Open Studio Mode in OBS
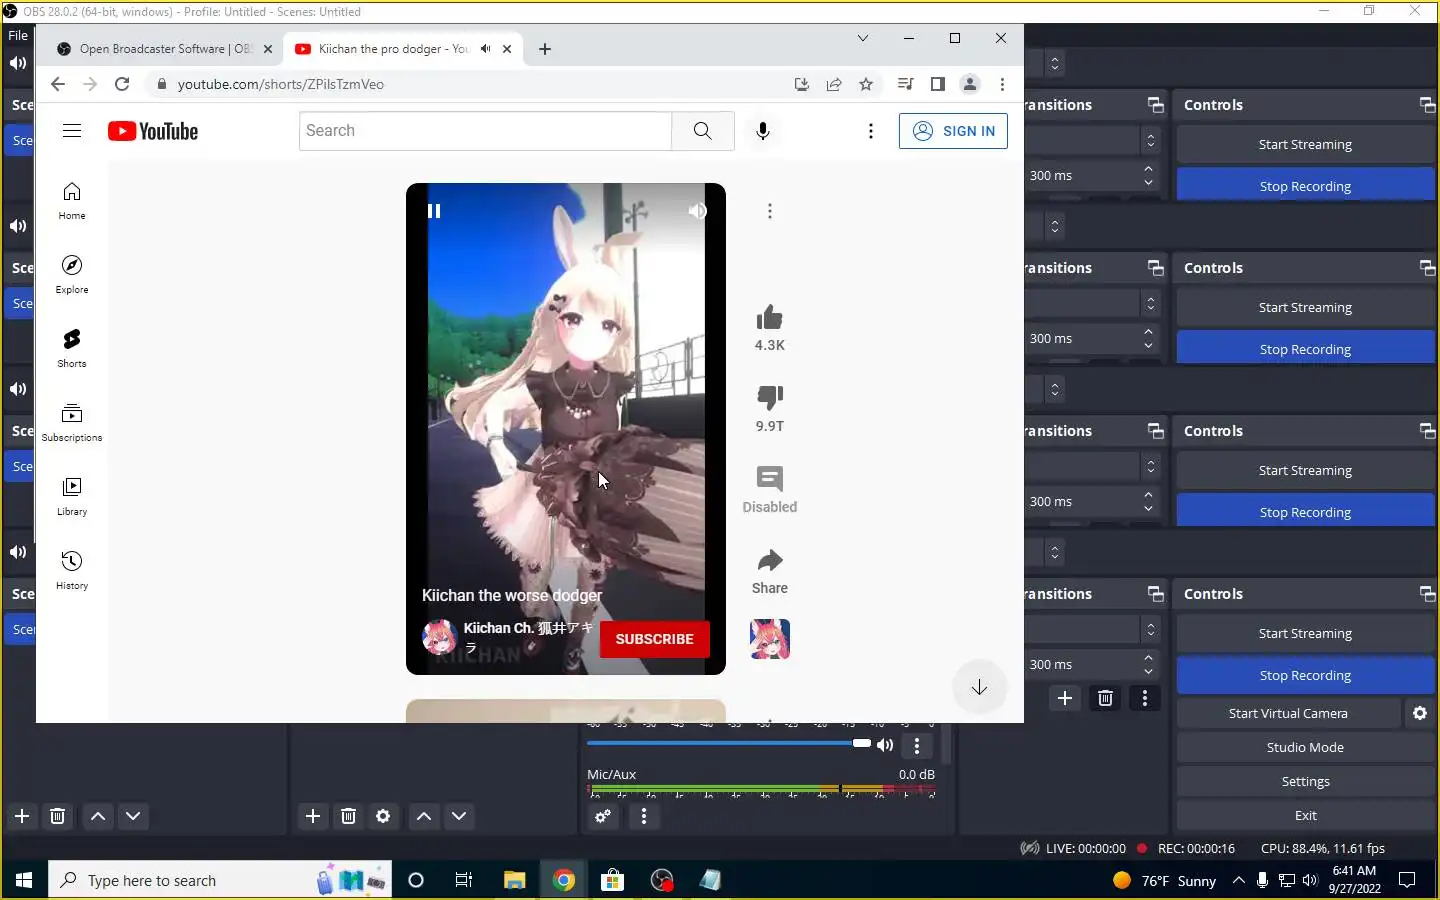Image resolution: width=1440 pixels, height=900 pixels. tap(1305, 747)
